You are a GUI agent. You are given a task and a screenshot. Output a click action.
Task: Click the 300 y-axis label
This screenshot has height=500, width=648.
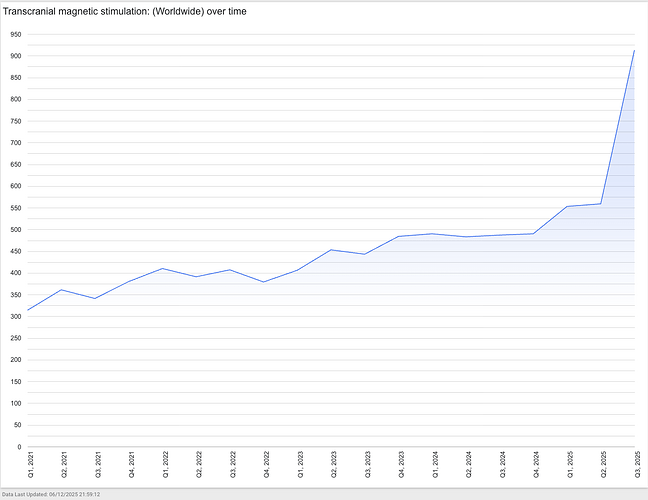[15, 317]
